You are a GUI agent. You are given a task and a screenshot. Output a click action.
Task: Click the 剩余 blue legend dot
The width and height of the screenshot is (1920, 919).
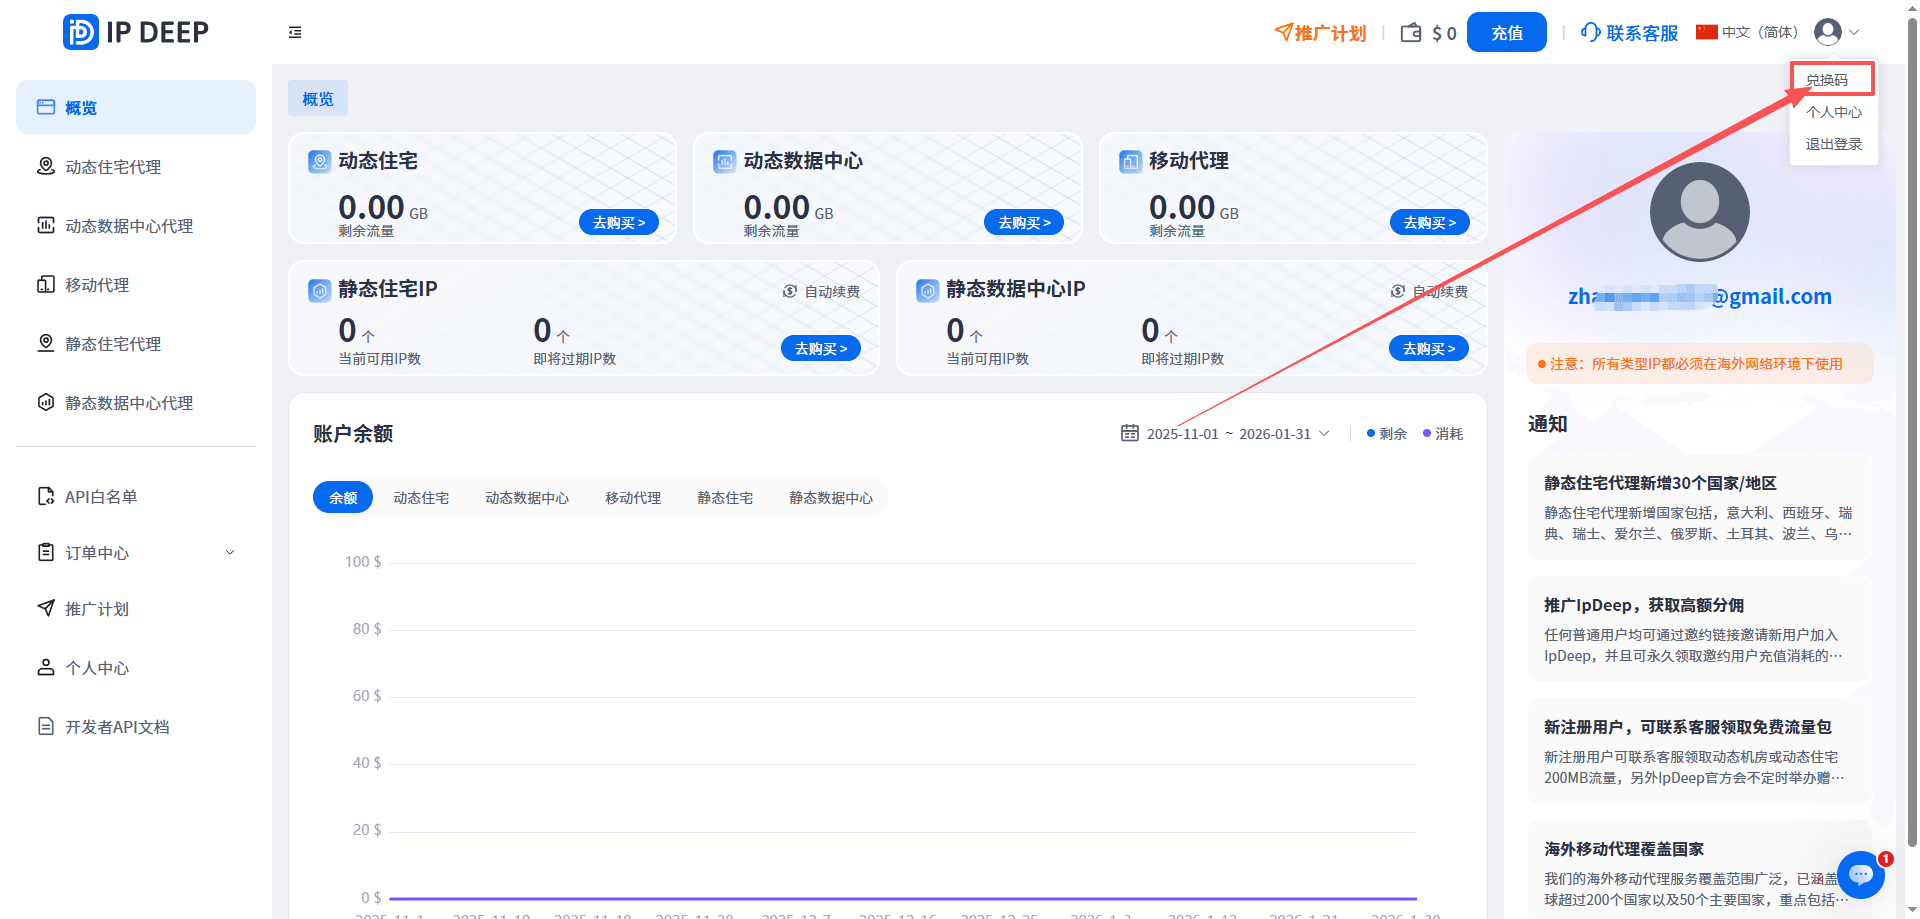[1371, 433]
